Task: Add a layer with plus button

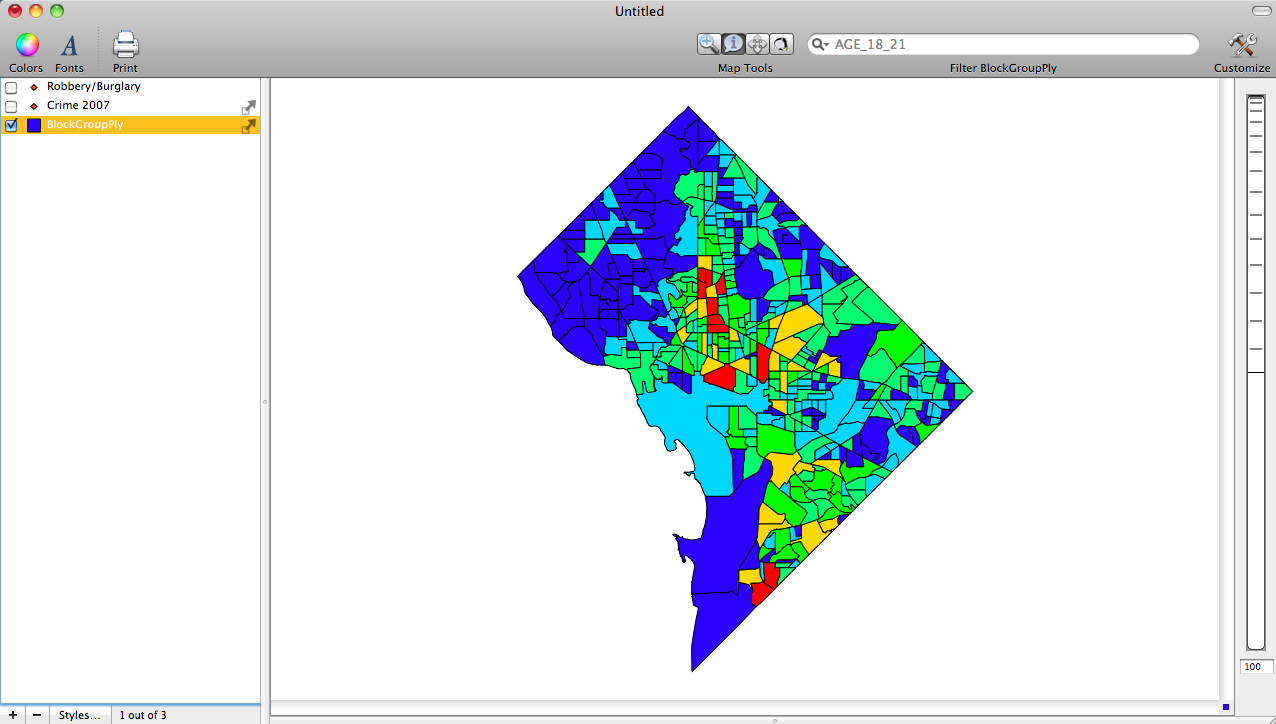Action: (x=12, y=715)
